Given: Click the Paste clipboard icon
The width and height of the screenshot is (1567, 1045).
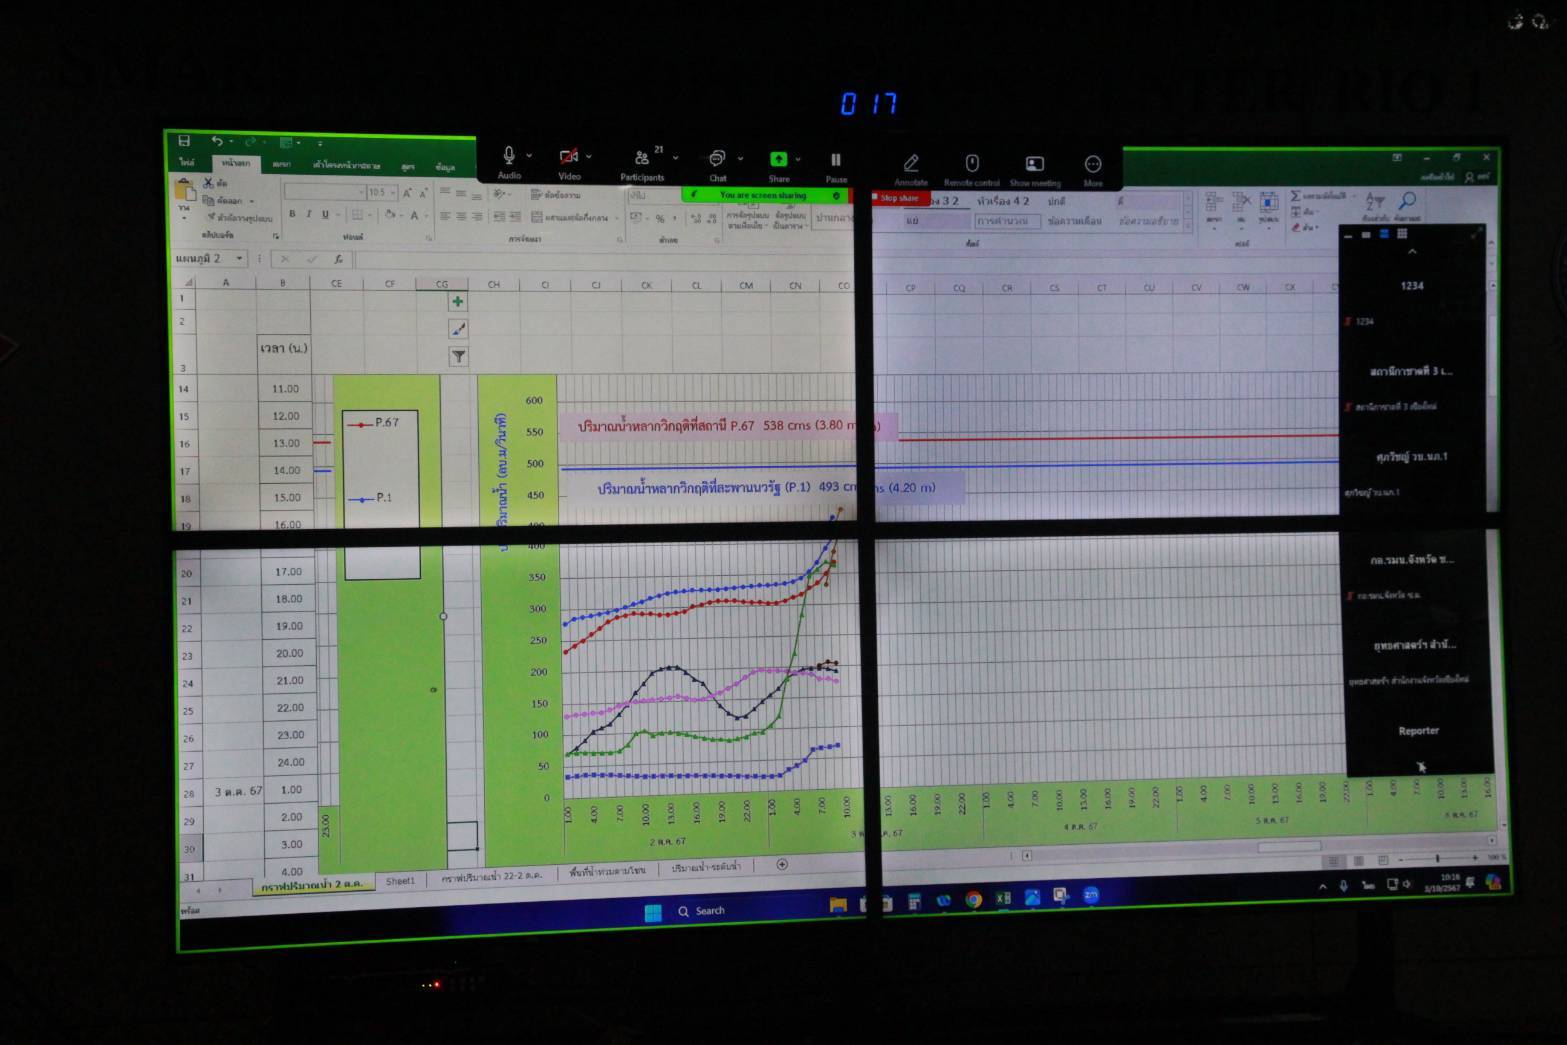Looking at the screenshot, I should [185, 189].
